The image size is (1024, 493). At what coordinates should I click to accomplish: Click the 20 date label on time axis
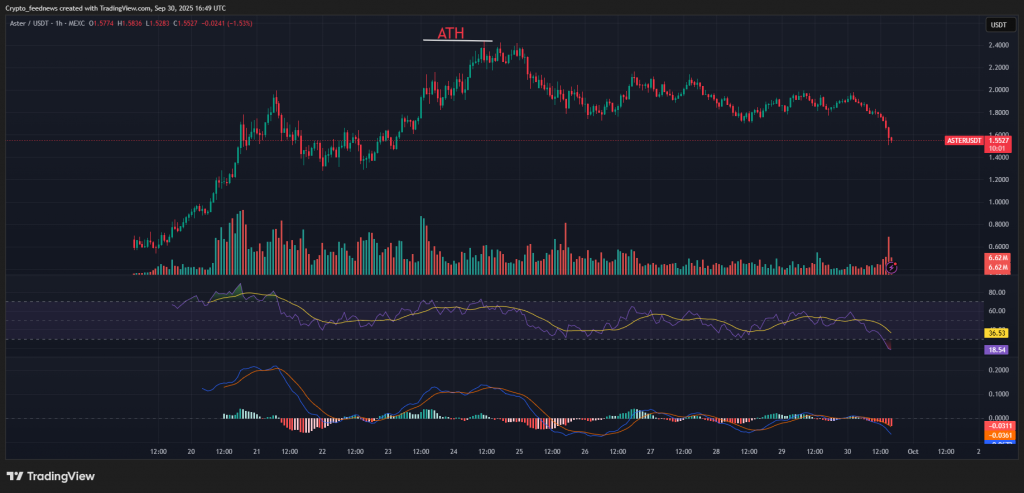[x=191, y=452]
